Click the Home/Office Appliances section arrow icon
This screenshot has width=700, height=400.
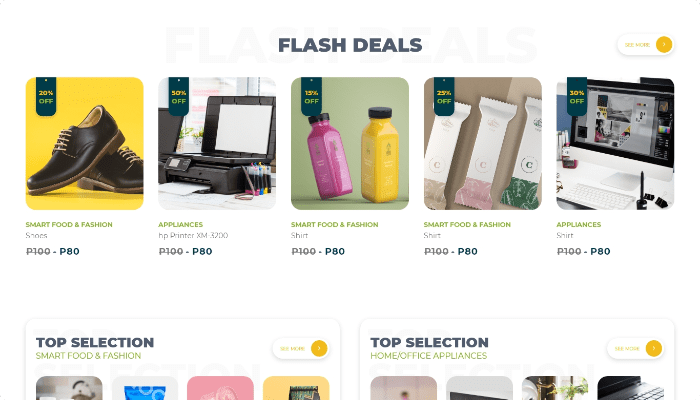point(654,348)
